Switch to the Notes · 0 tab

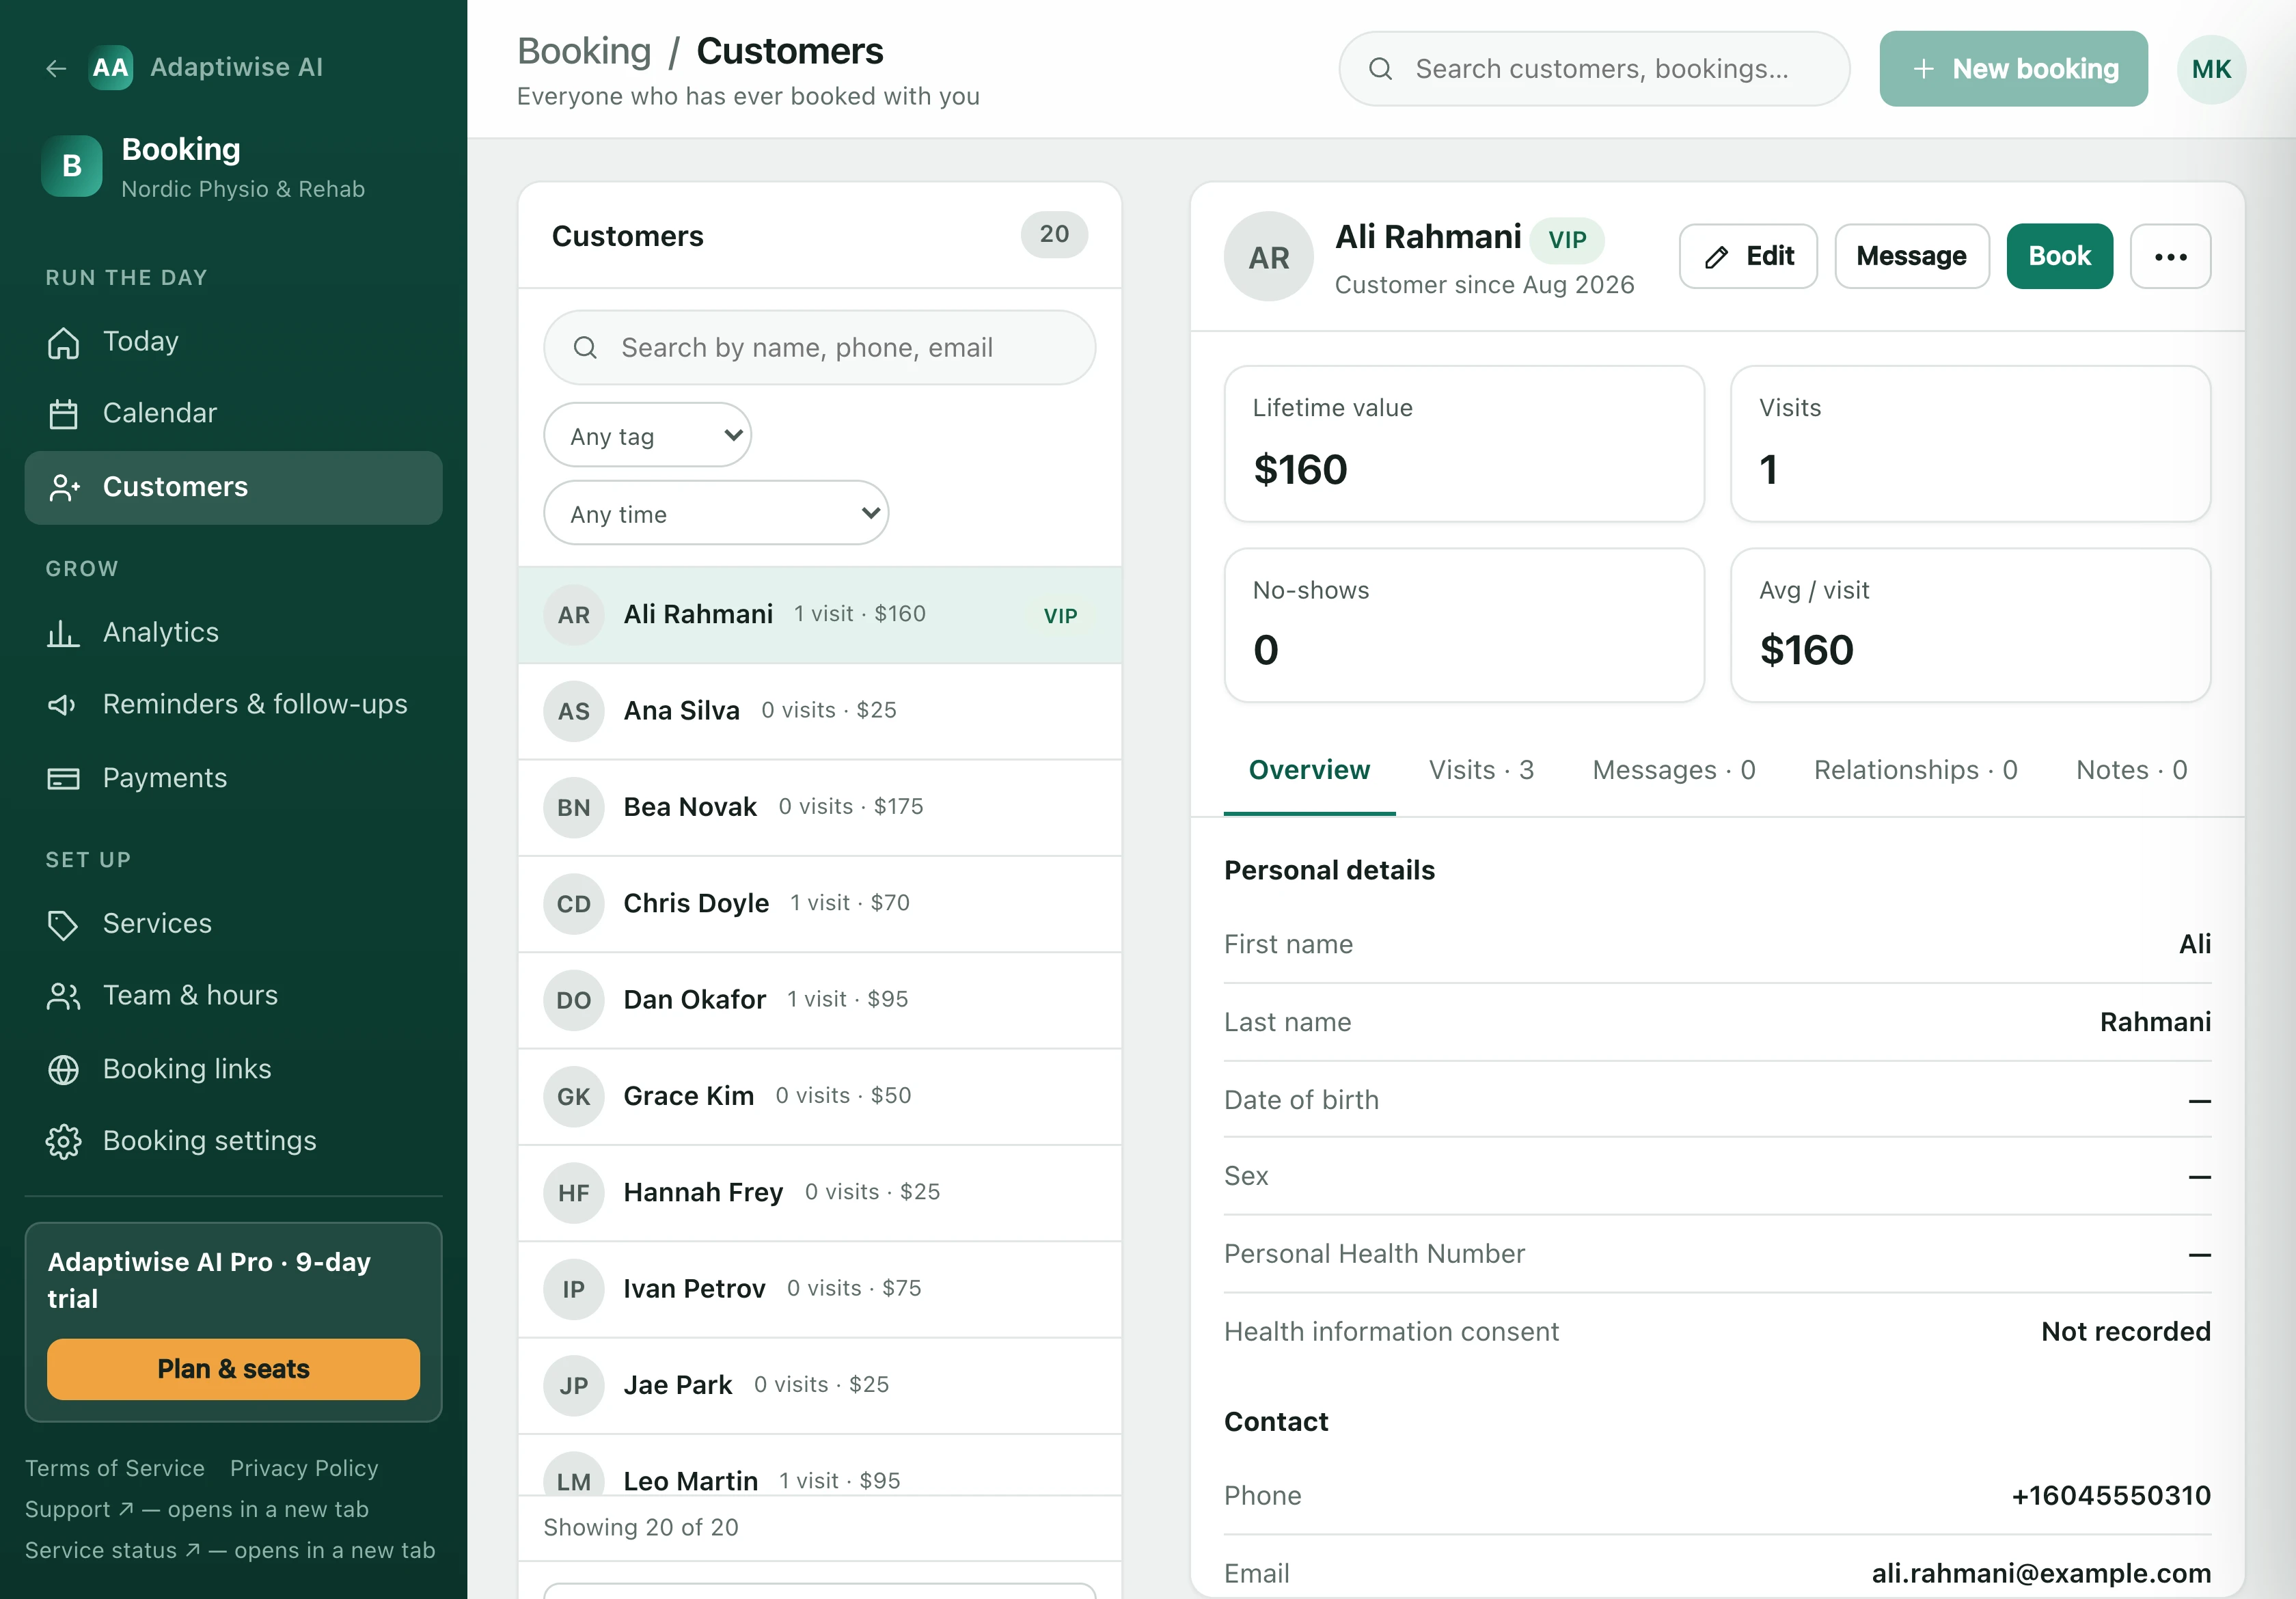[x=2131, y=771]
